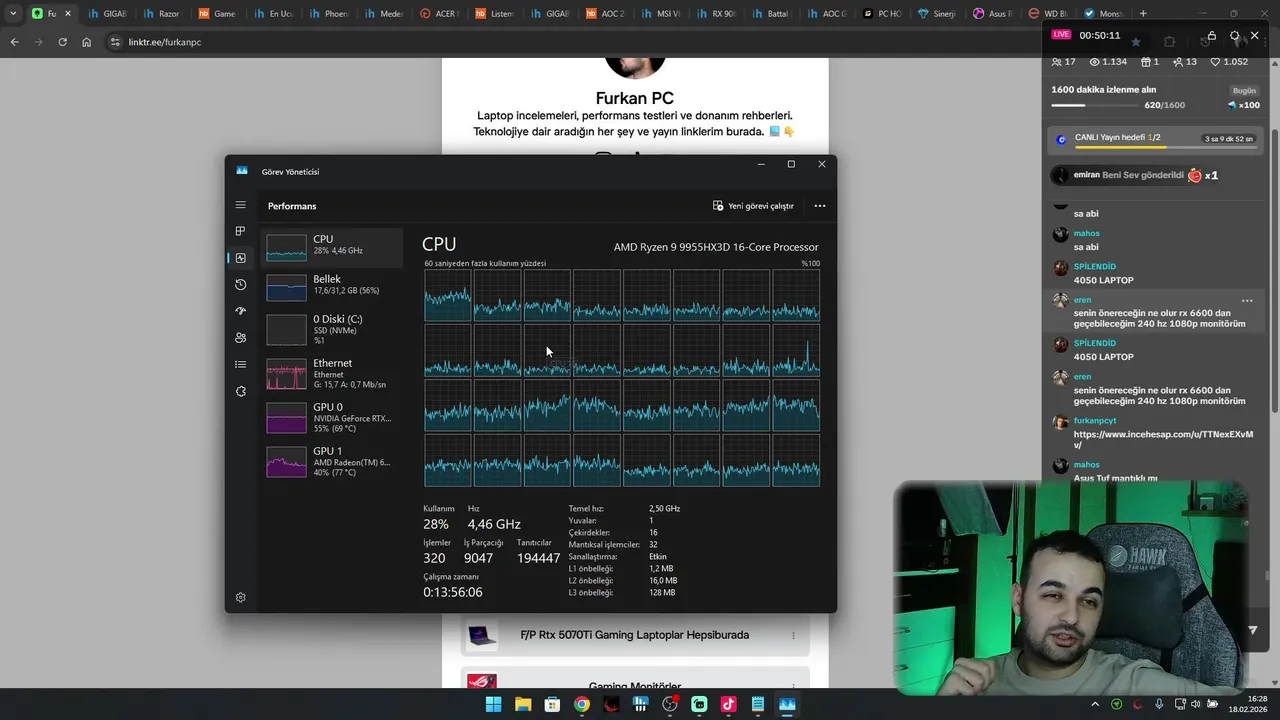1280x720 pixels.
Task: Switch to the MSI Vi browser tab
Action: point(659,14)
